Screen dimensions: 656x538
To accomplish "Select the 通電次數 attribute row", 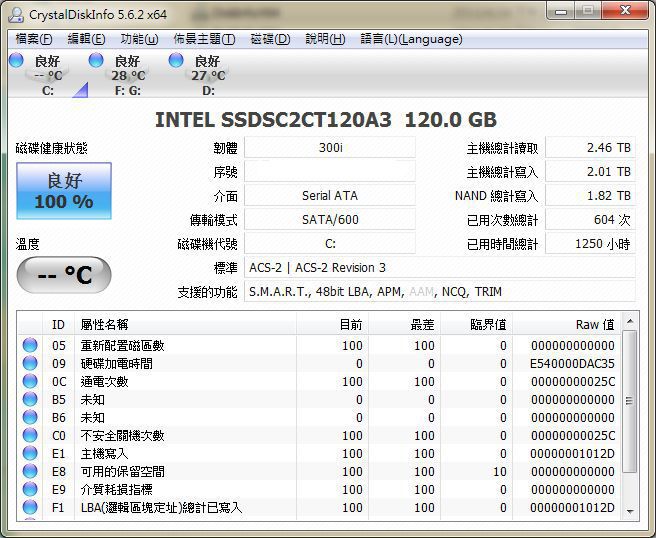I will point(320,382).
